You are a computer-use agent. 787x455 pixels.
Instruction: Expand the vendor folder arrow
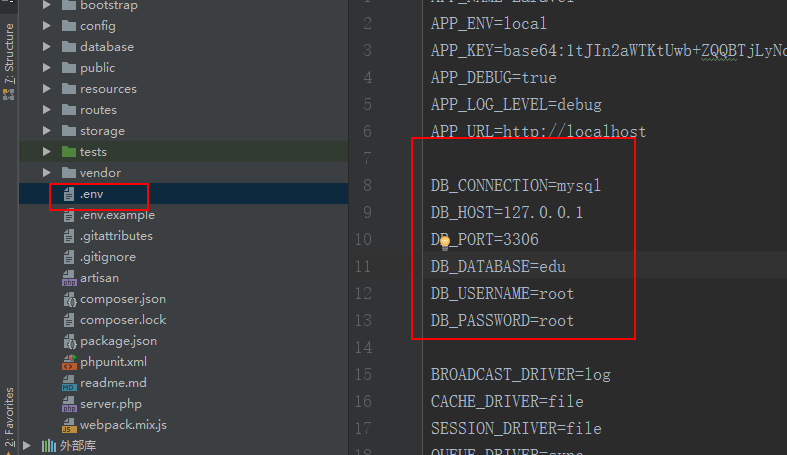coord(47,173)
